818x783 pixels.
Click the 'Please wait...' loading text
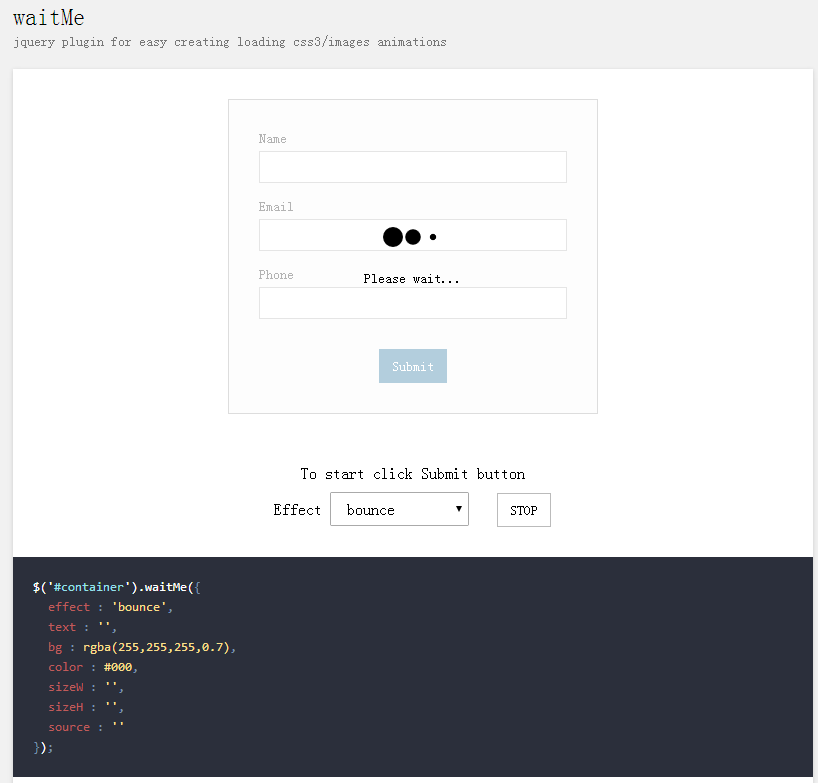(411, 279)
